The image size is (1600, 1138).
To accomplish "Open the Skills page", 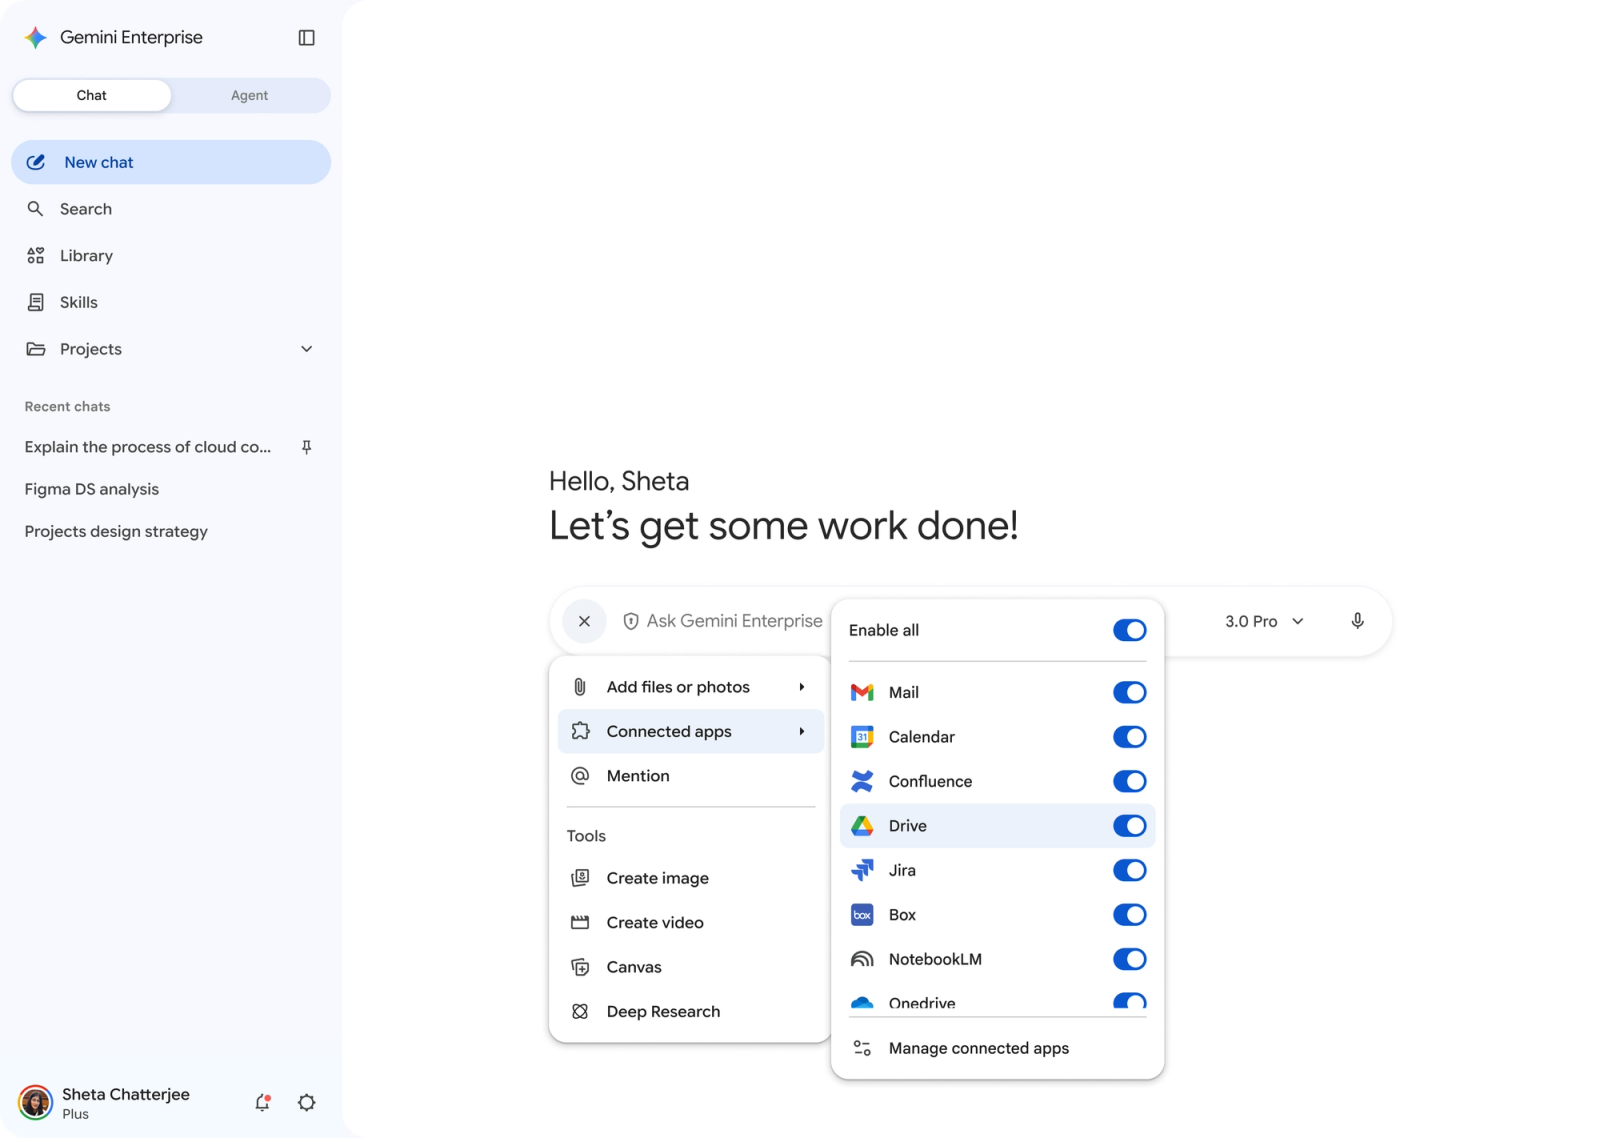I will click(171, 302).
